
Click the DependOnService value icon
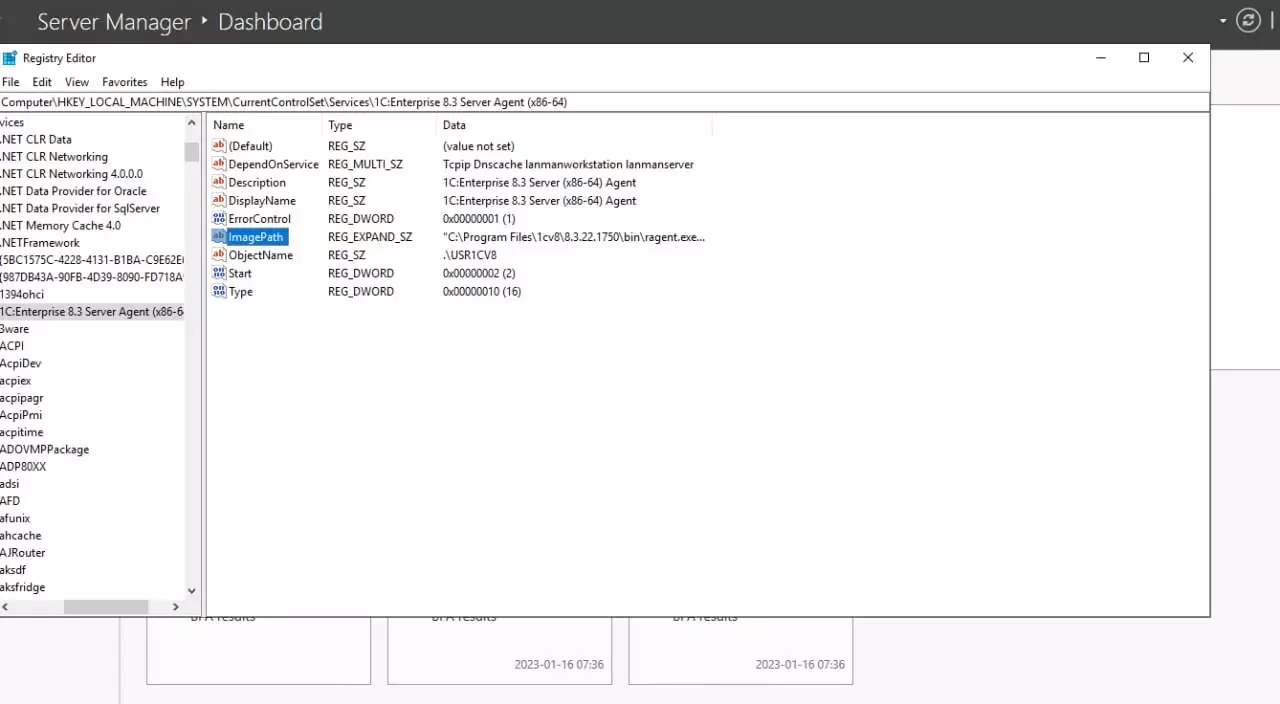coord(219,164)
